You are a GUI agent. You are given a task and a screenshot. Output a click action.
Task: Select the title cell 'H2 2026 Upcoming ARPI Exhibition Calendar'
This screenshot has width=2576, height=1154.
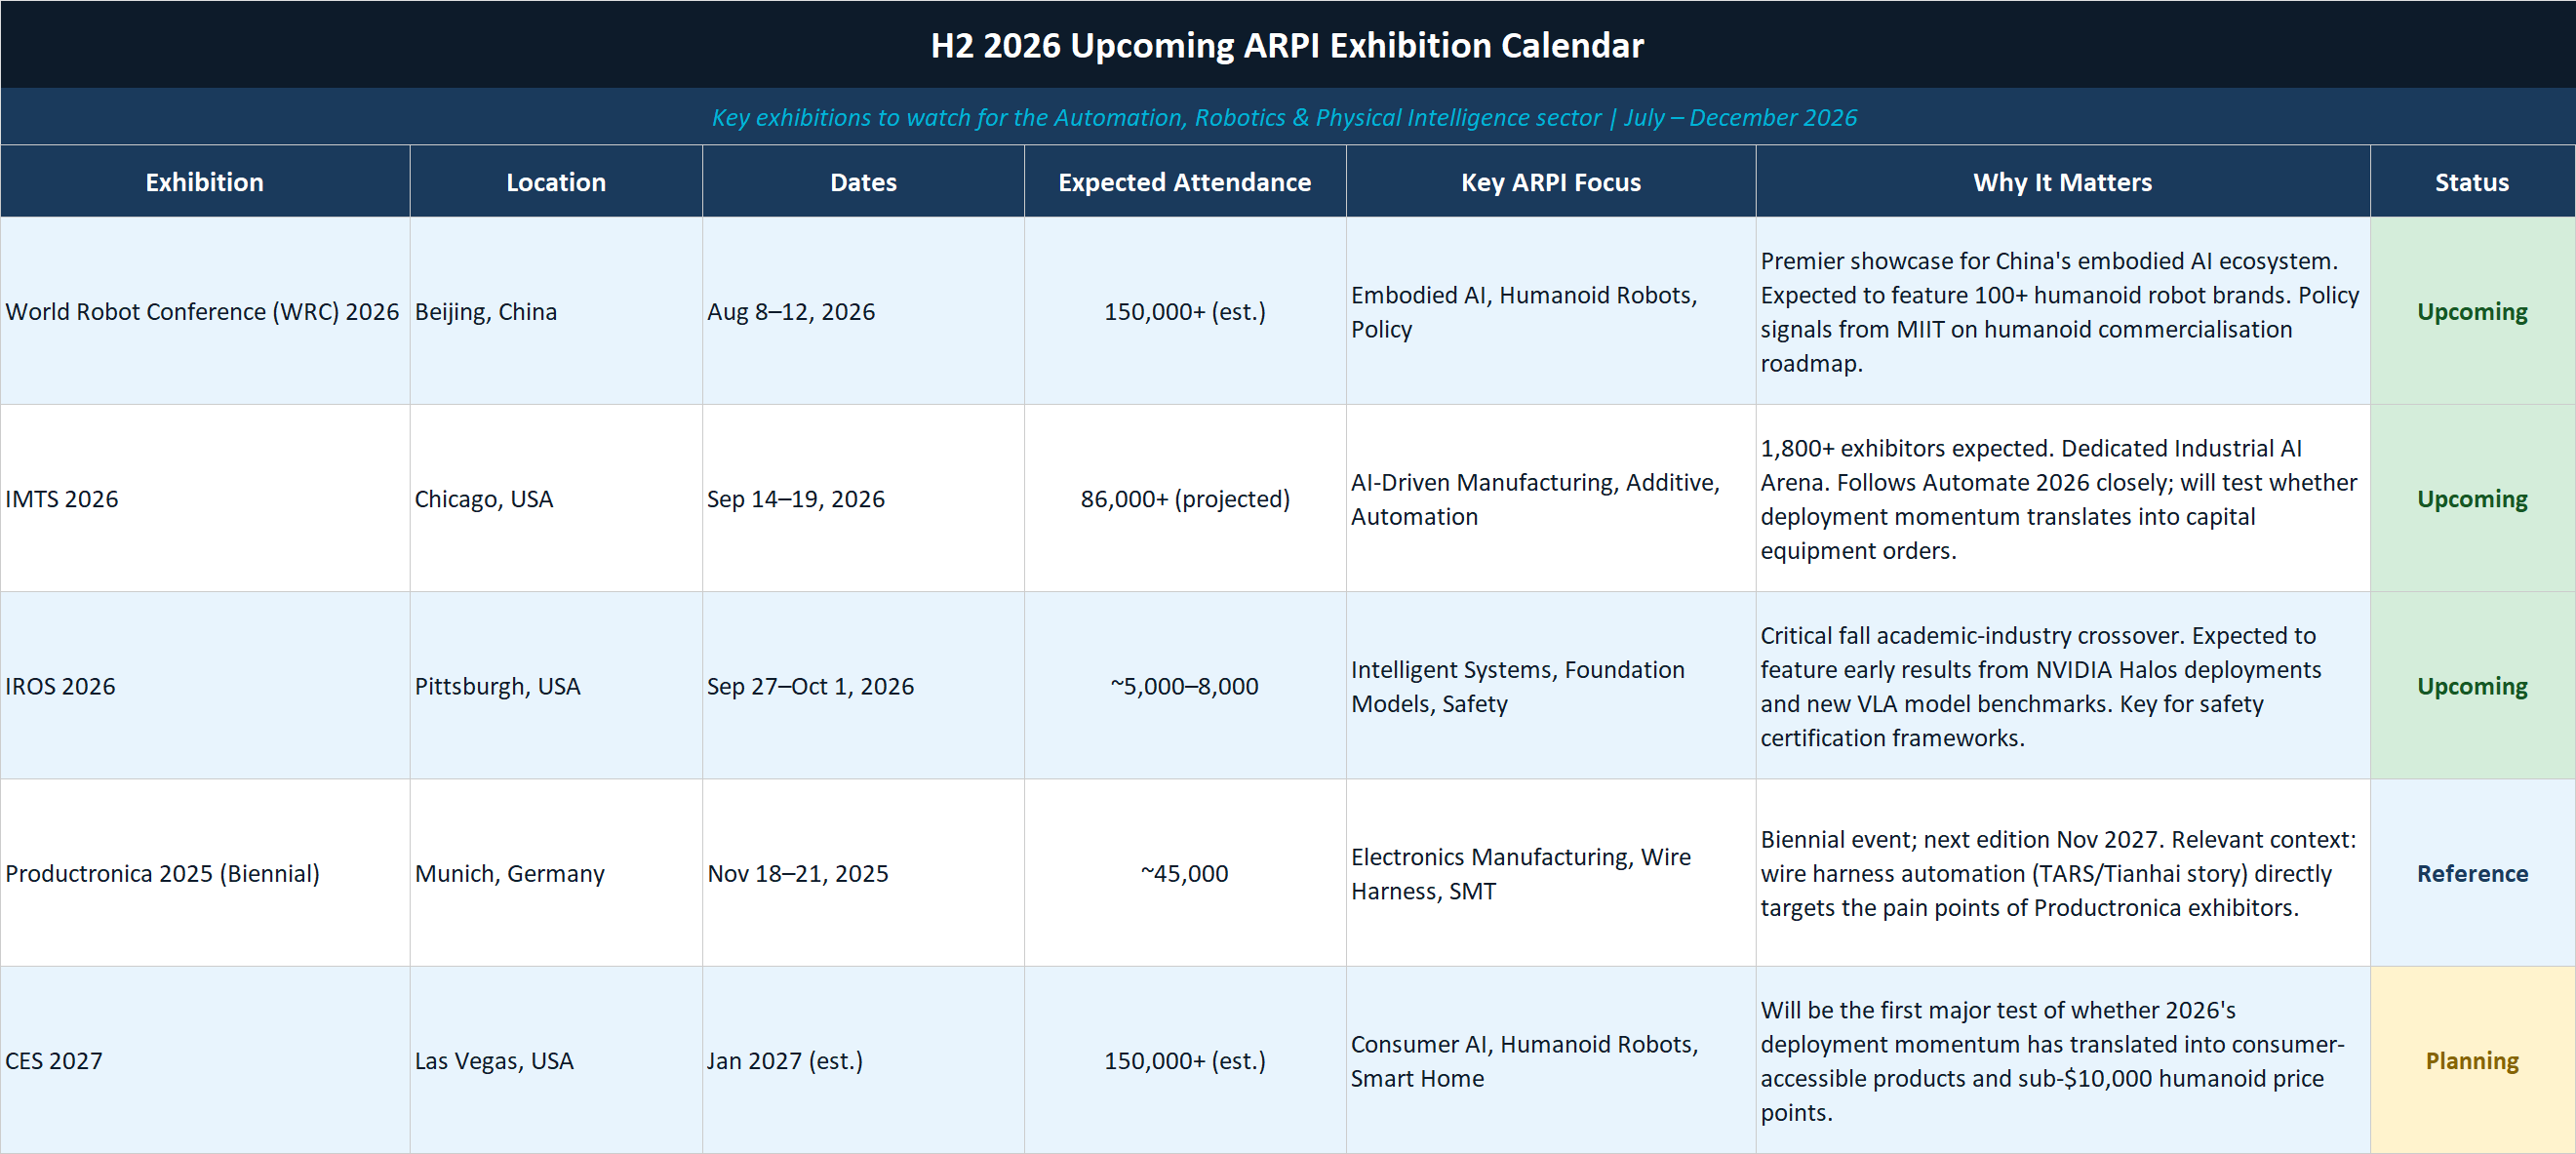pyautogui.click(x=1288, y=45)
